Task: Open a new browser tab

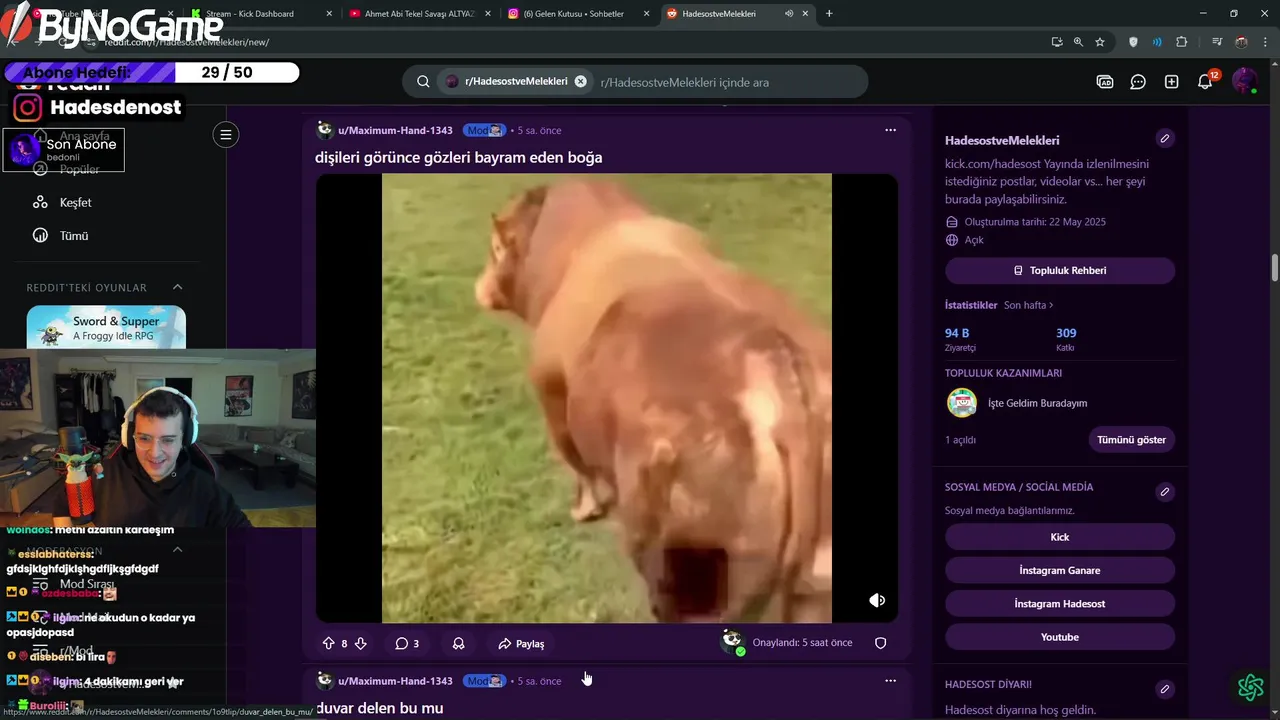Action: (829, 14)
